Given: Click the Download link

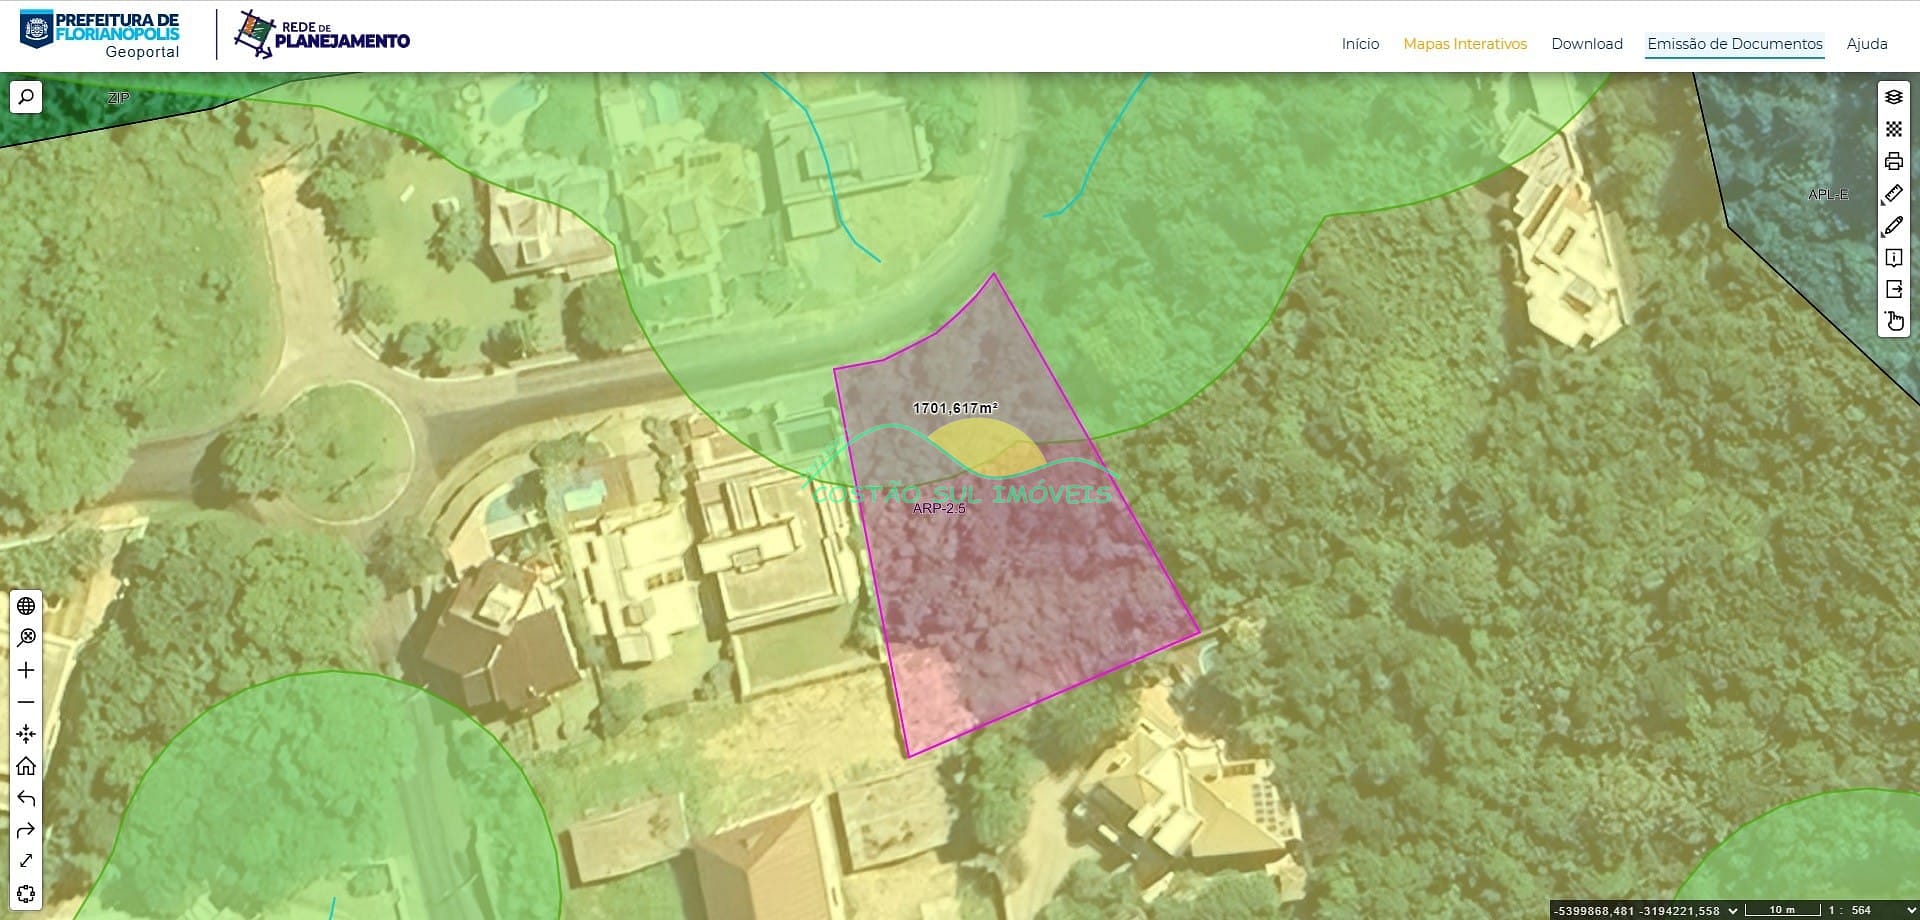Looking at the screenshot, I should [1586, 44].
